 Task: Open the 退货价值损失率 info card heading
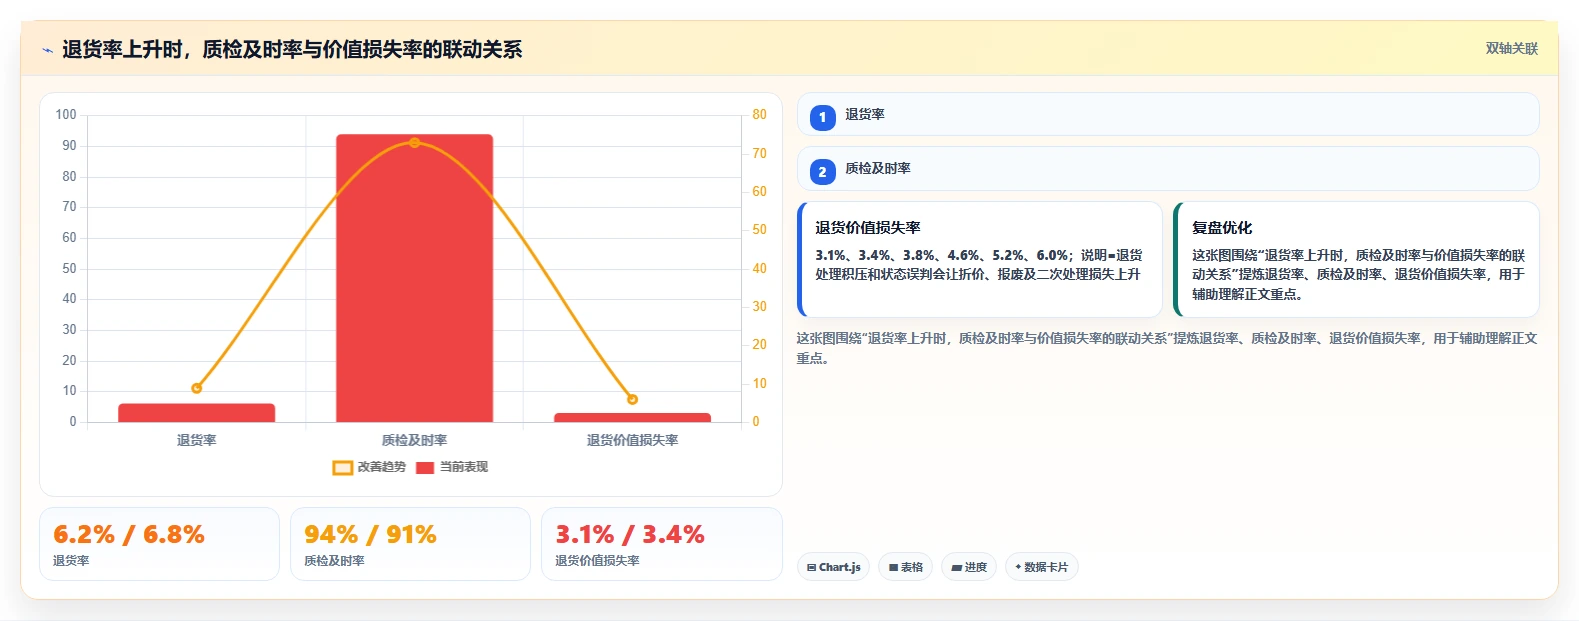tap(868, 228)
